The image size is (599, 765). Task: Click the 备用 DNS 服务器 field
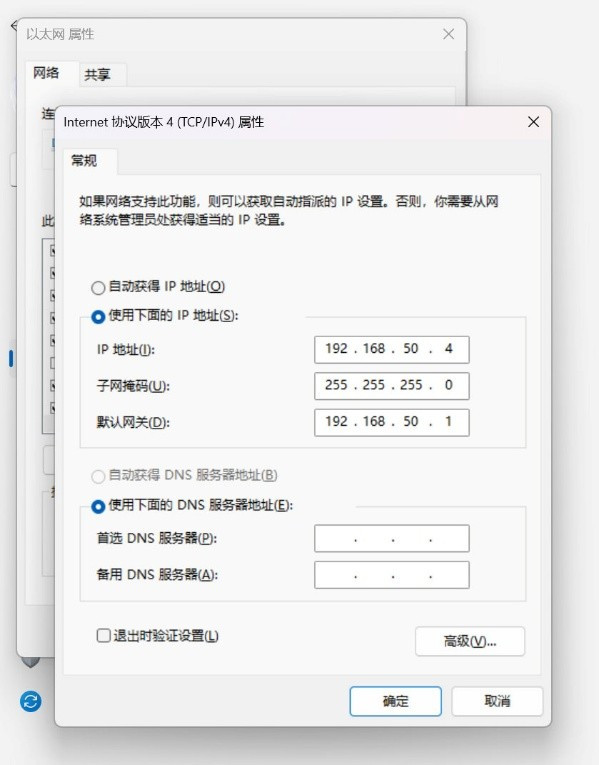(x=392, y=575)
